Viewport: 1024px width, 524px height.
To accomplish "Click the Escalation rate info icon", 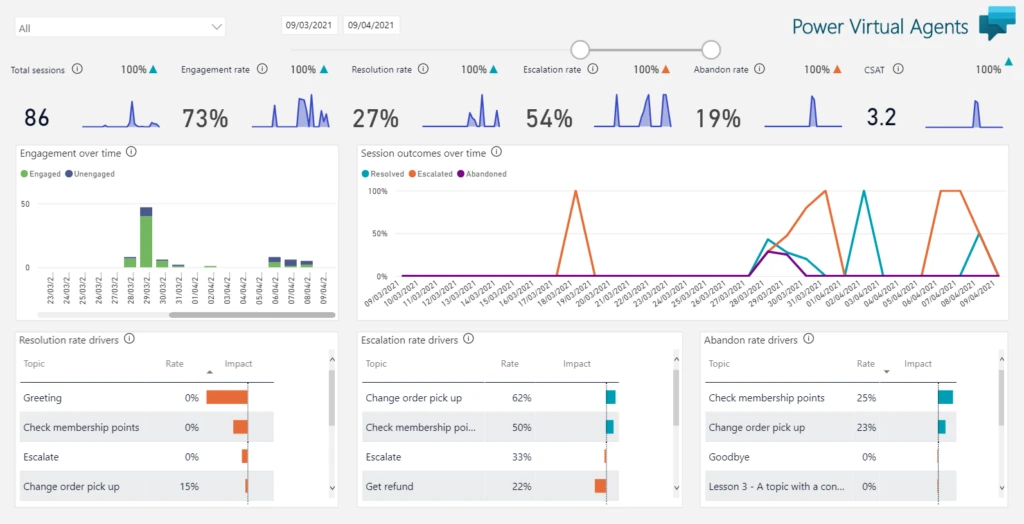I will point(593,69).
